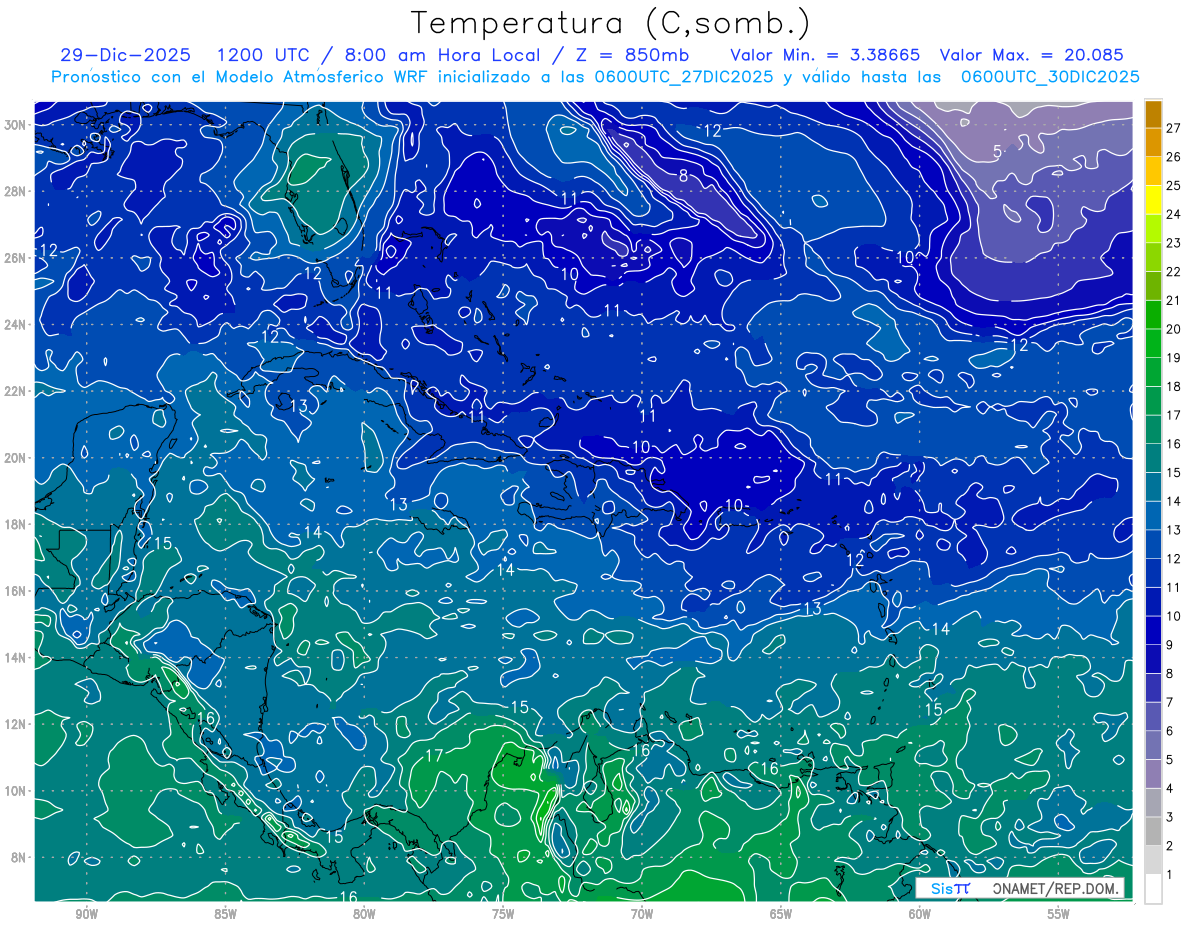The width and height of the screenshot is (1200, 927).
Task: Click the '75W' longitude axis label
Action: (x=502, y=914)
